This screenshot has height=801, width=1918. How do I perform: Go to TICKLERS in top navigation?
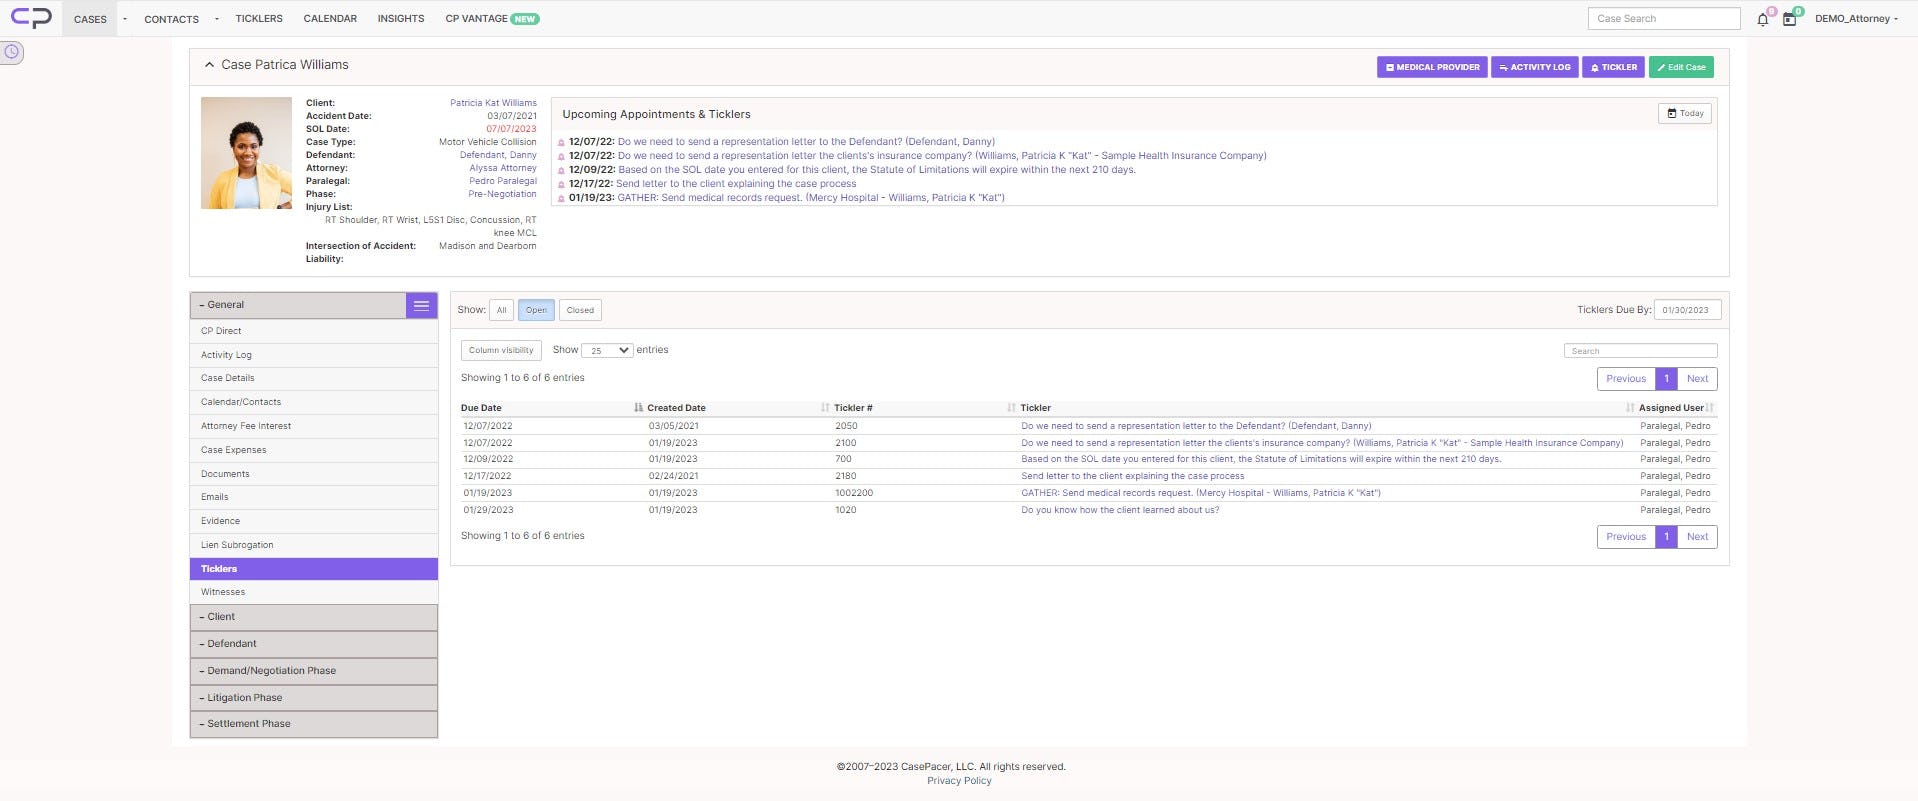coord(259,19)
